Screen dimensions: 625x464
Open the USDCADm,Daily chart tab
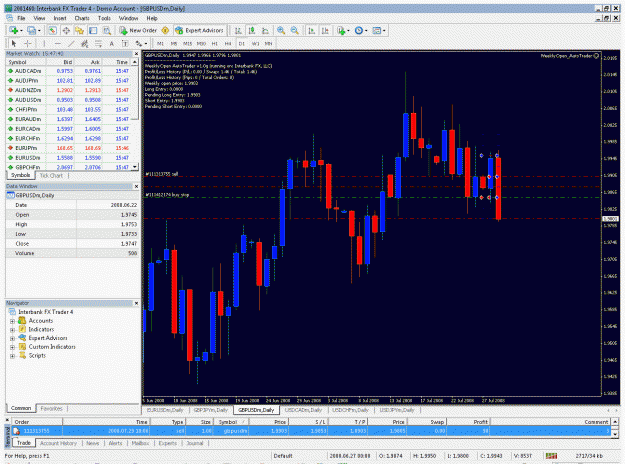pos(303,410)
